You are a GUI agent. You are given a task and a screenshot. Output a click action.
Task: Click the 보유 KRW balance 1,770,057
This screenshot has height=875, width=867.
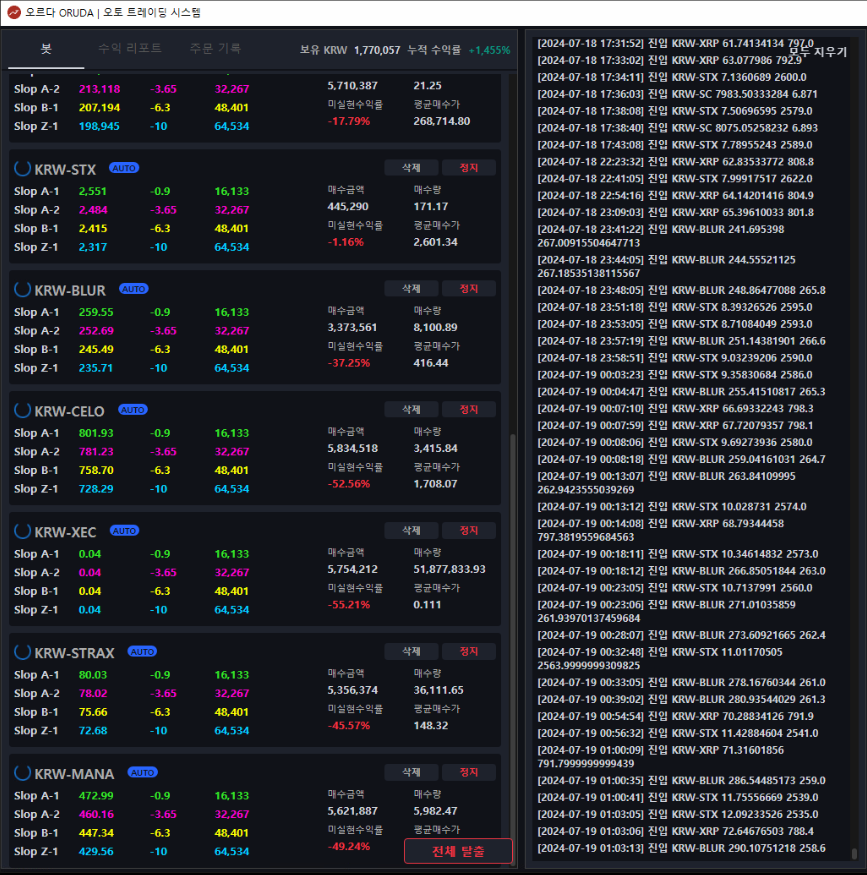click(377, 50)
